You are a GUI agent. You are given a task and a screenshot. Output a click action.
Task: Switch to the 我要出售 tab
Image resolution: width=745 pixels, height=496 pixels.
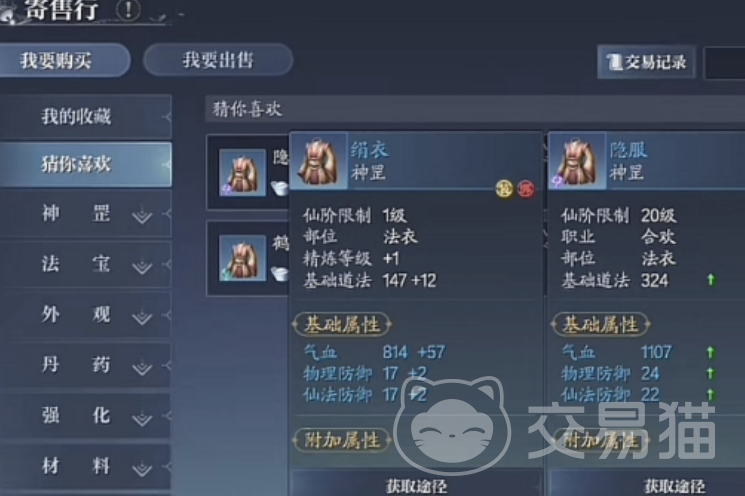pyautogui.click(x=218, y=60)
